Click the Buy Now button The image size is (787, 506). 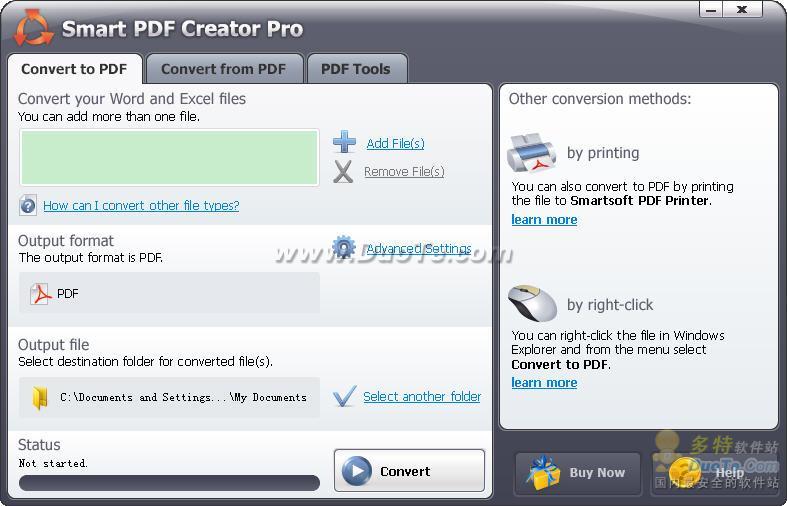pyautogui.click(x=578, y=472)
